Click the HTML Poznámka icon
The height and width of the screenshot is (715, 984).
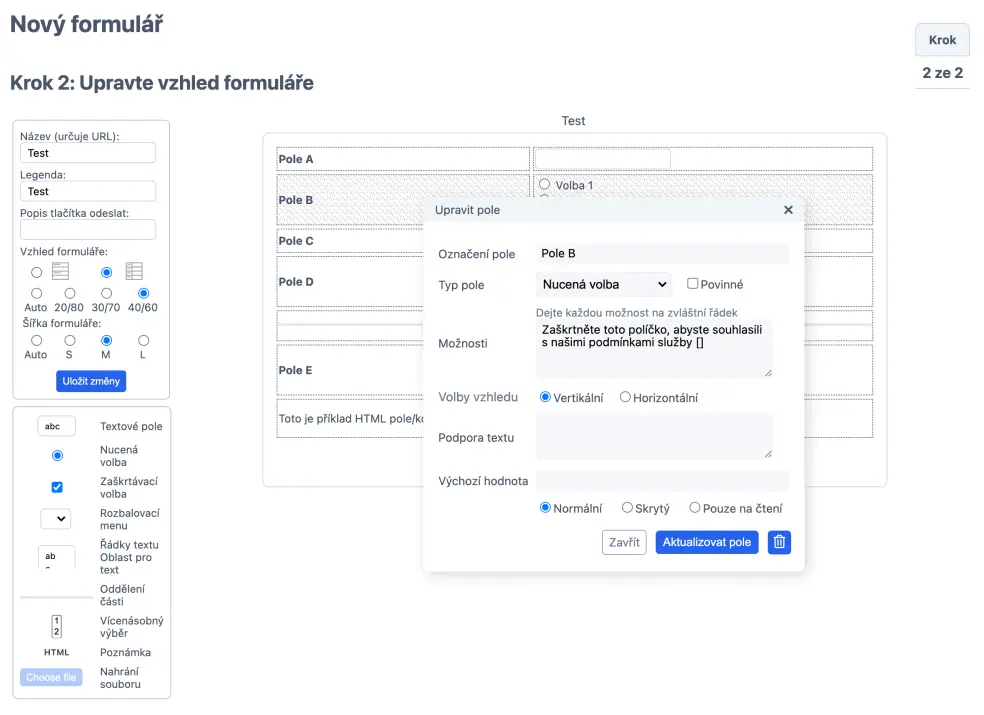[x=57, y=652]
